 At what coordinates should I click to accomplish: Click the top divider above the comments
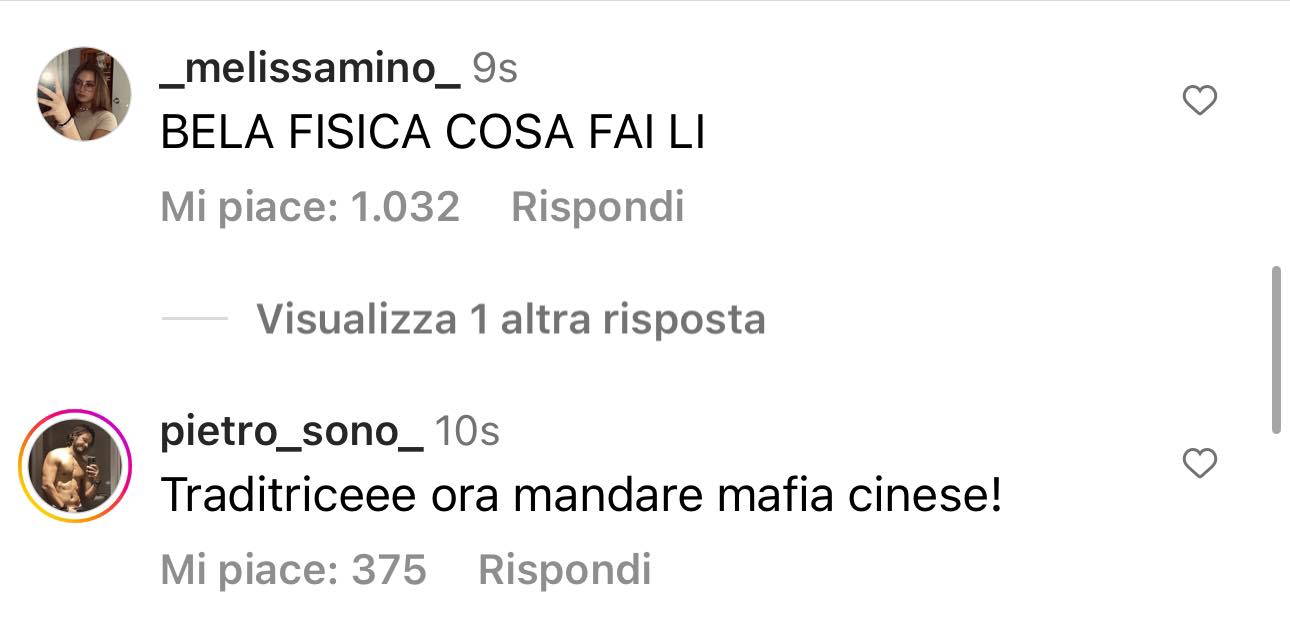click(645, 2)
